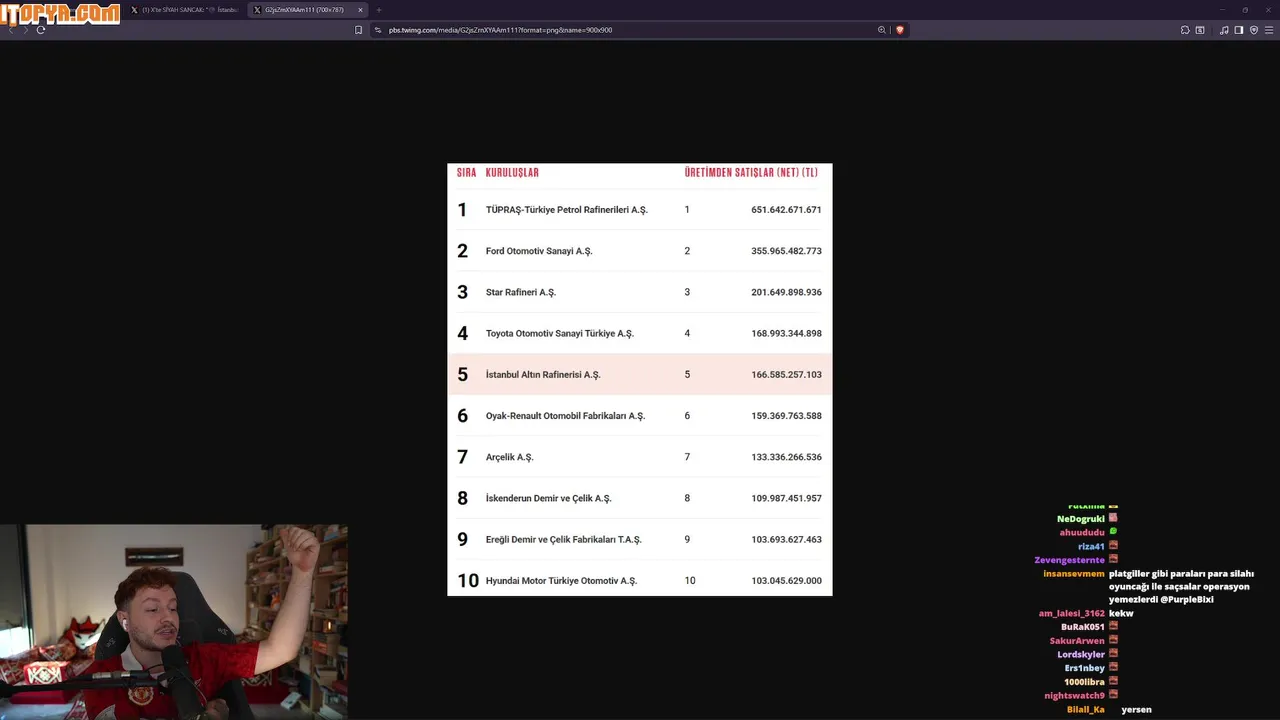Click chat username Zevengesternte
Screen dimensions: 1280x720
(x=1069, y=560)
